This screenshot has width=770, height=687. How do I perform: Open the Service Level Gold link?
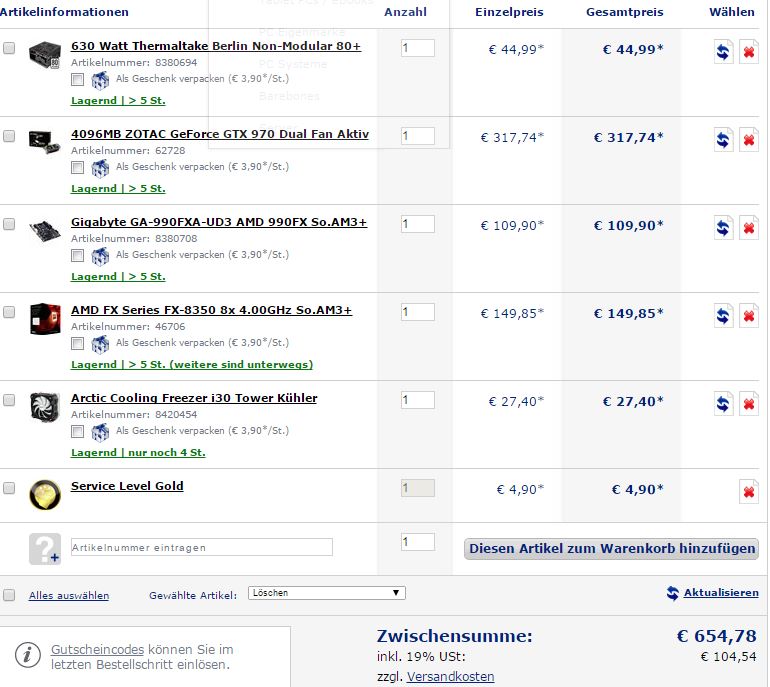[x=127, y=486]
